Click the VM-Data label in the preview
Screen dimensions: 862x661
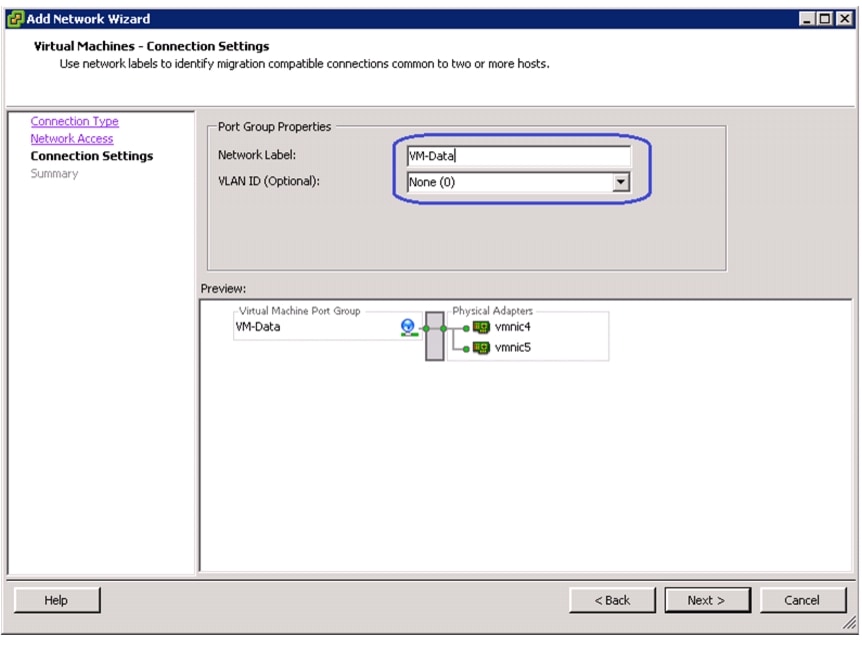coord(258,327)
